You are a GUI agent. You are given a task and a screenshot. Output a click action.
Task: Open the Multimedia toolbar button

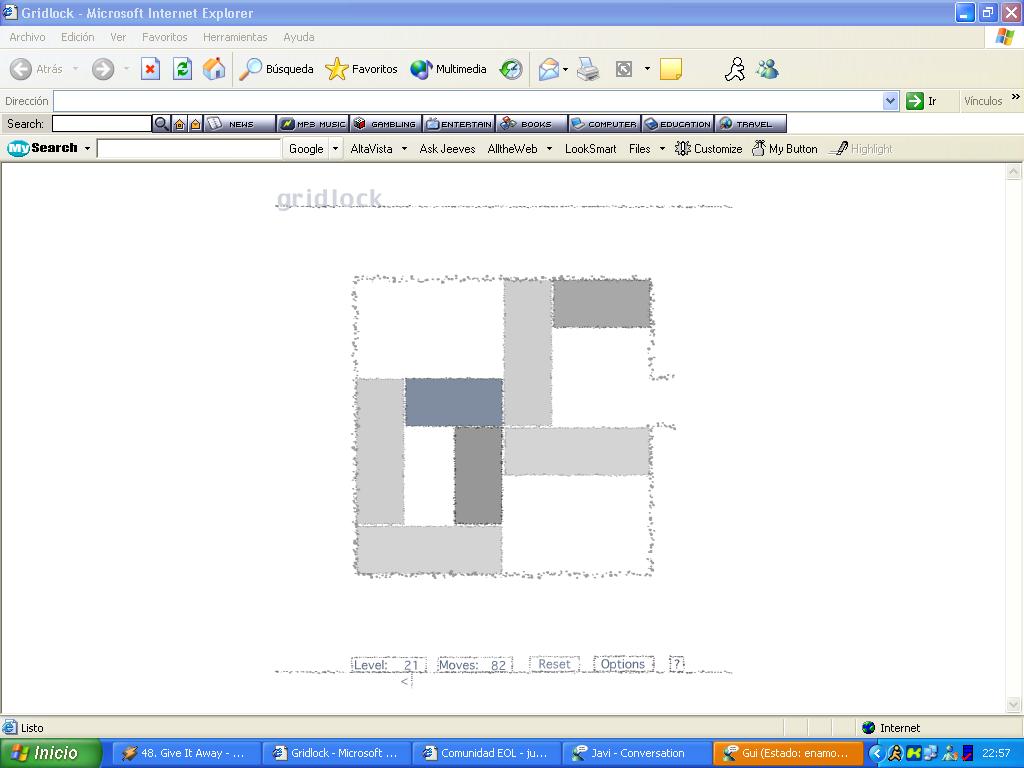click(x=448, y=69)
